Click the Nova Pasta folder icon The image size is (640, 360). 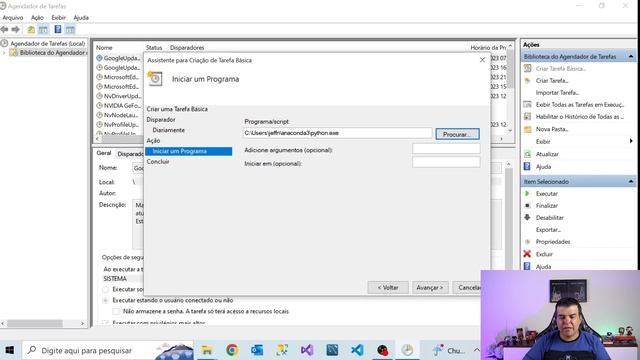pyautogui.click(x=527, y=129)
